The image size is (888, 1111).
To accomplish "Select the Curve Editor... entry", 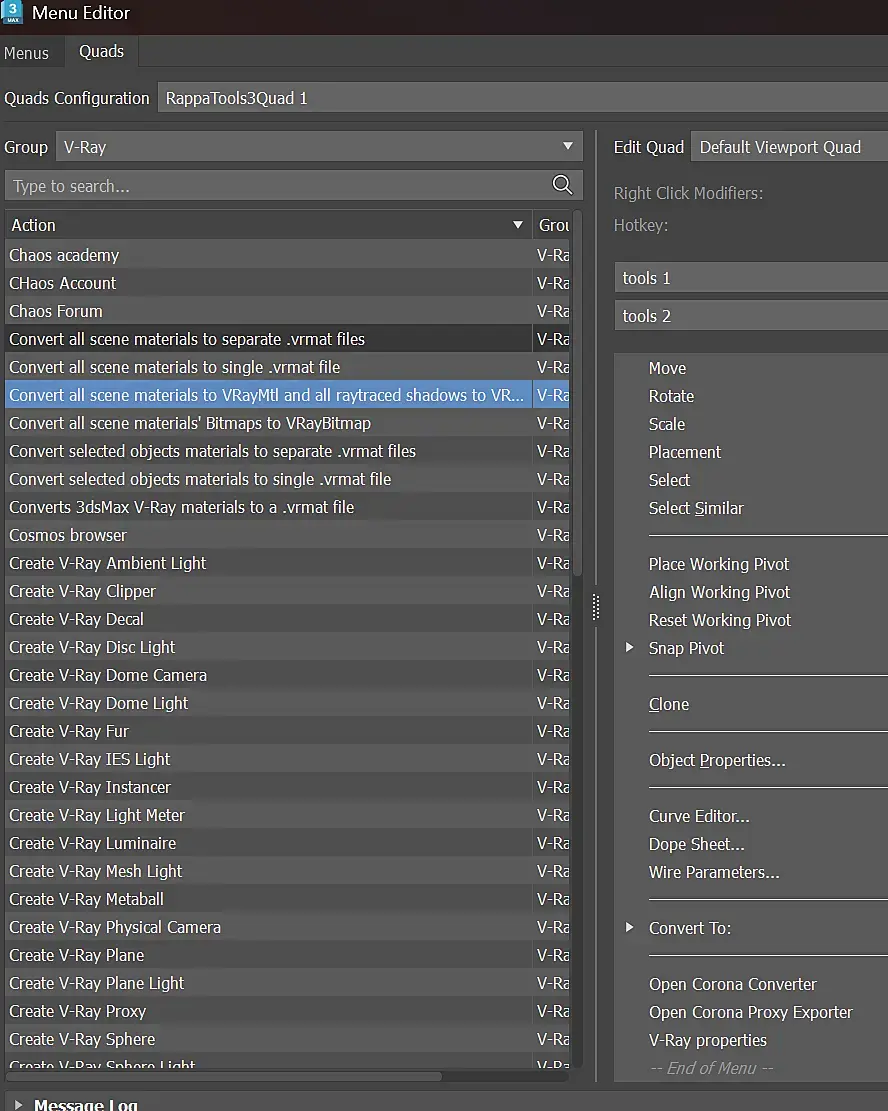I will point(699,816).
